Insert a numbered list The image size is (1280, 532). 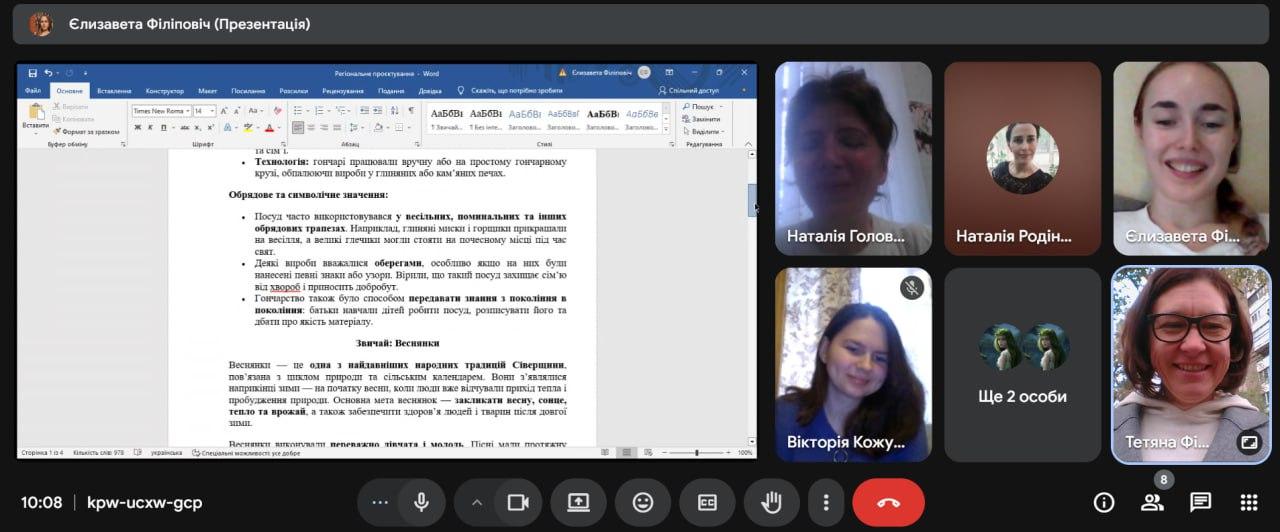point(317,111)
